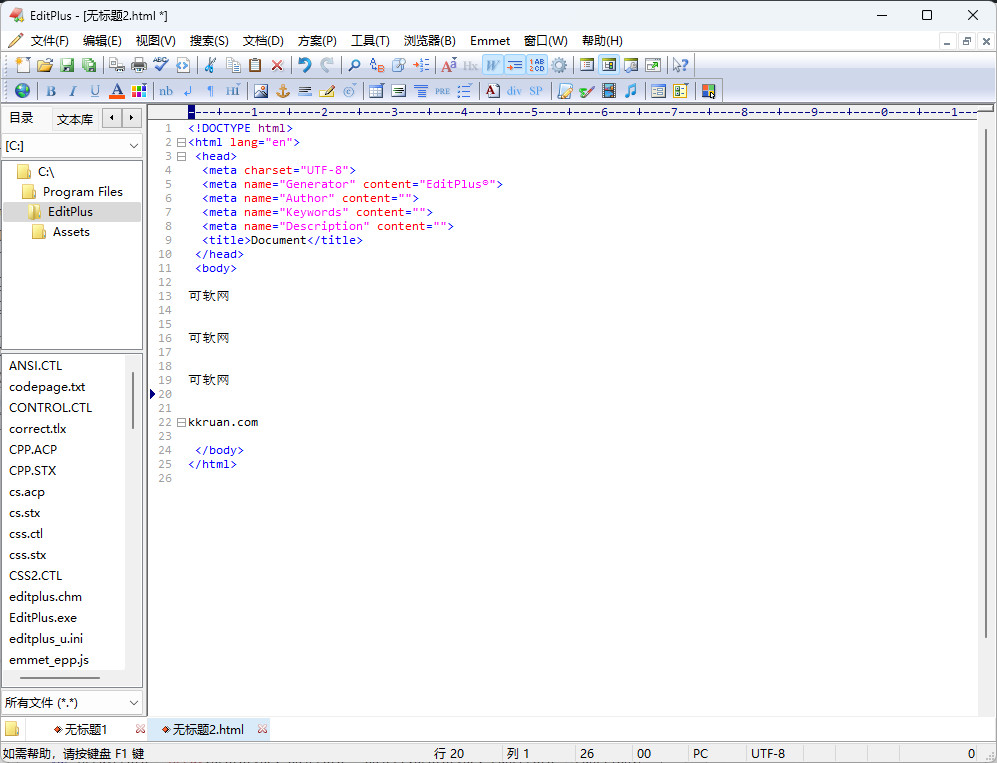Toggle word wrap W button
This screenshot has height=763, width=997.
[493, 65]
